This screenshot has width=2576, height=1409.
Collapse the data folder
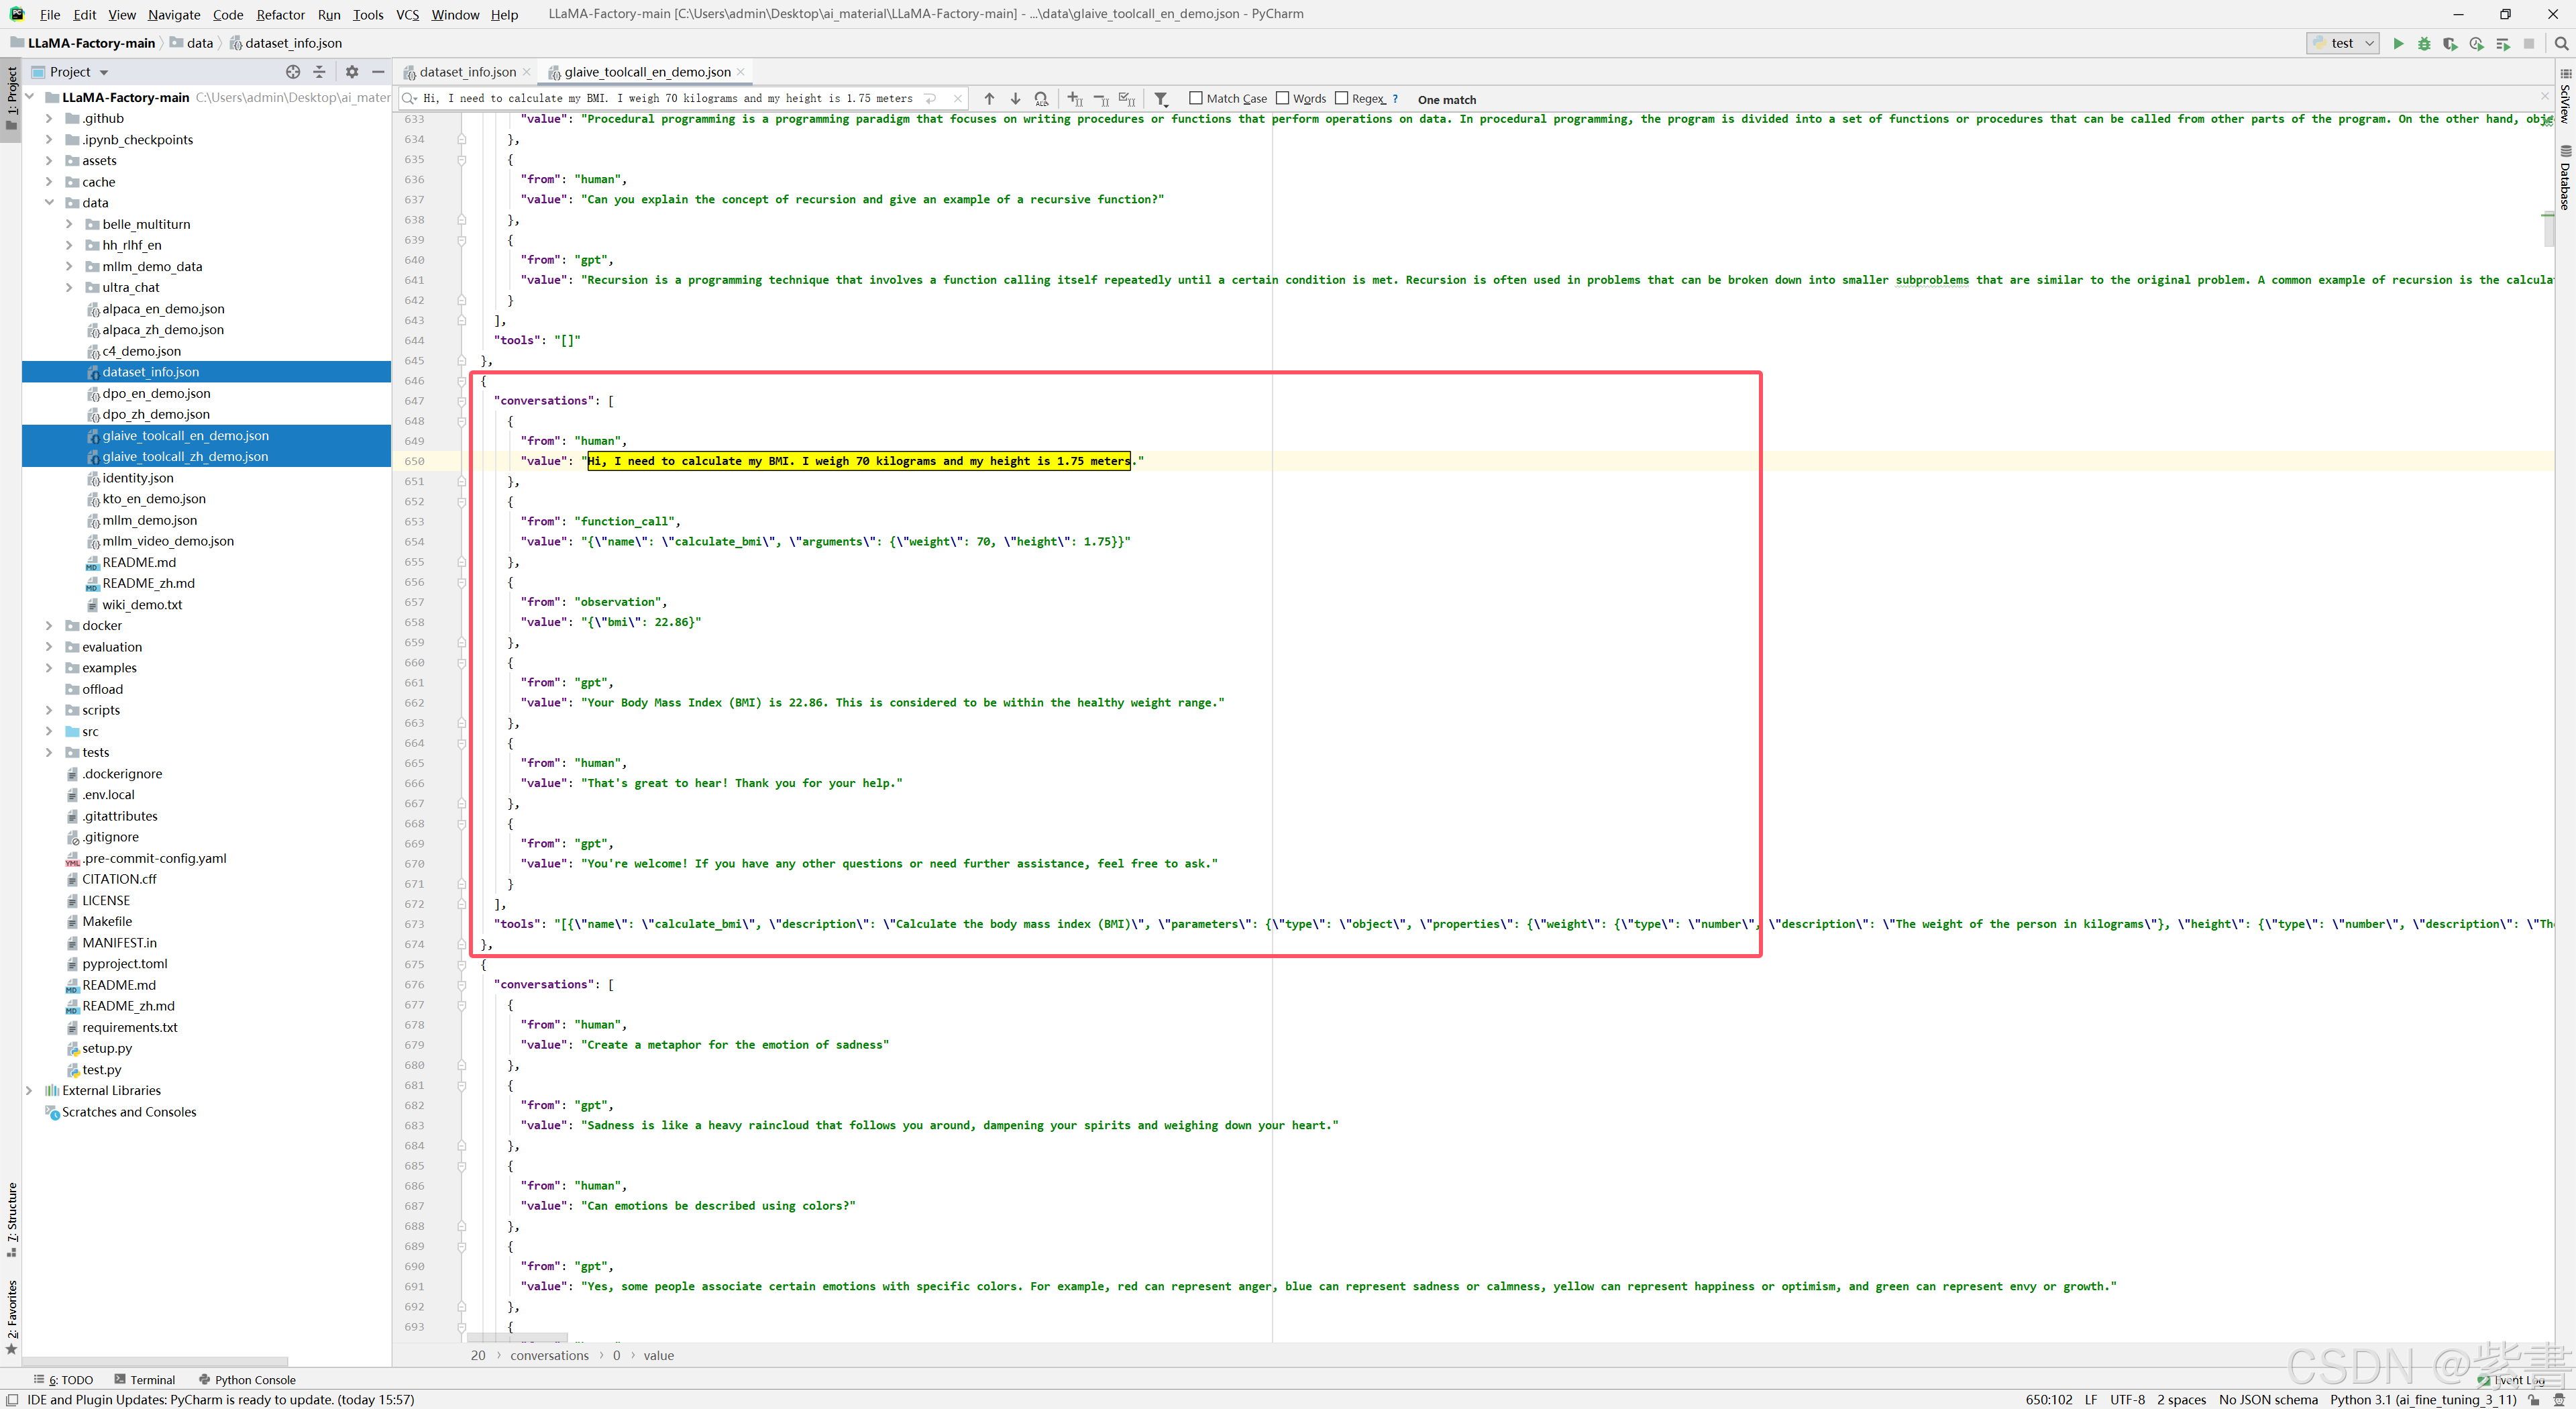point(49,202)
